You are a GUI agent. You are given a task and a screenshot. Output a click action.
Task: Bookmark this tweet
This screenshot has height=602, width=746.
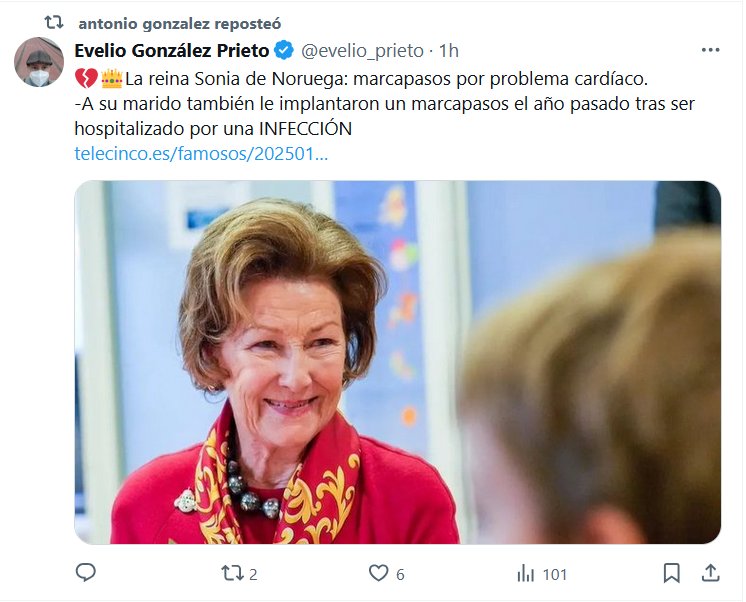point(672,573)
